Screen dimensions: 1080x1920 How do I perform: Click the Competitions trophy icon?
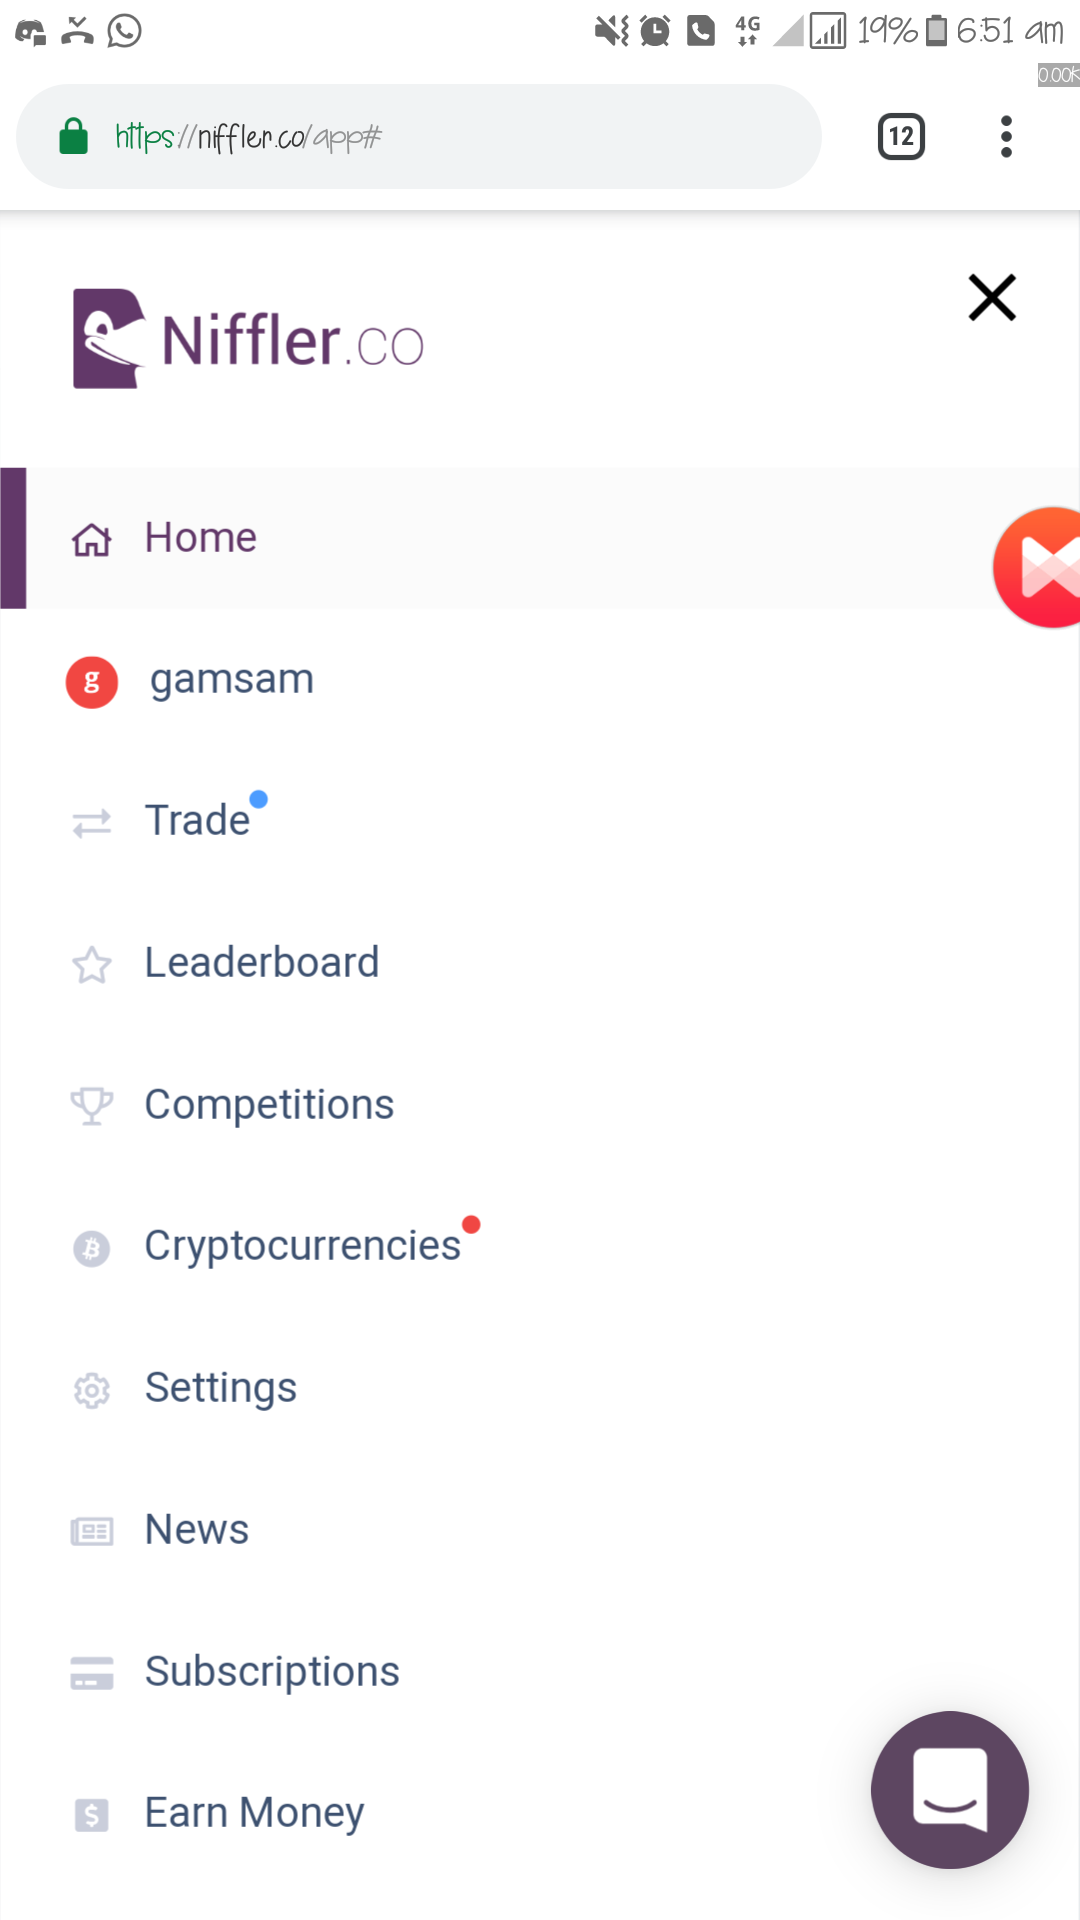[x=92, y=1106]
